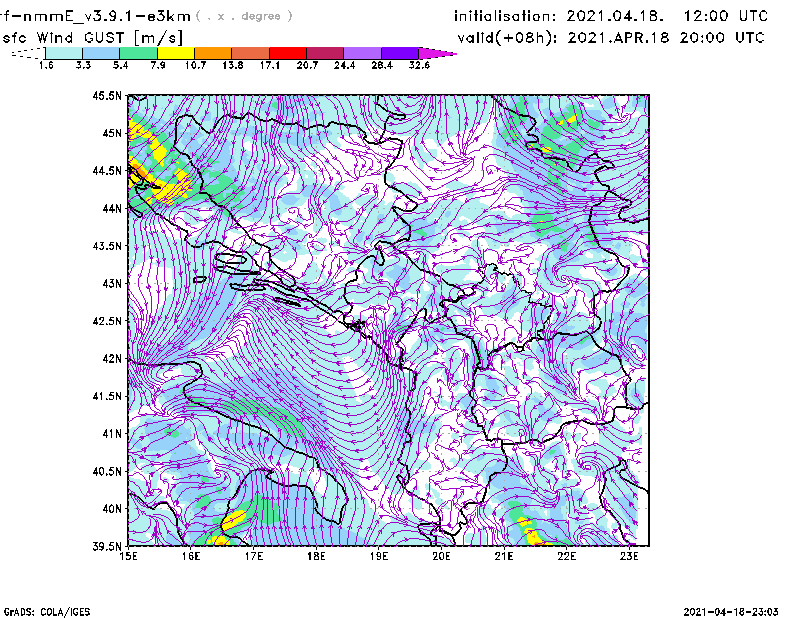Screen dimensions: 800x618
Task: Click the '43.5N' latitude label
Action: click(107, 246)
